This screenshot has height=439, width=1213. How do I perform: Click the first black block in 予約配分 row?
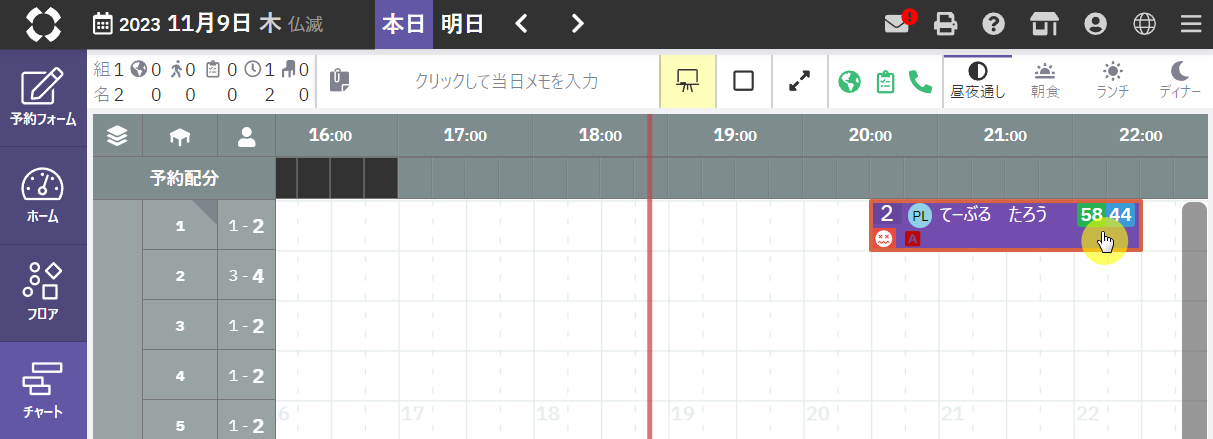point(286,179)
